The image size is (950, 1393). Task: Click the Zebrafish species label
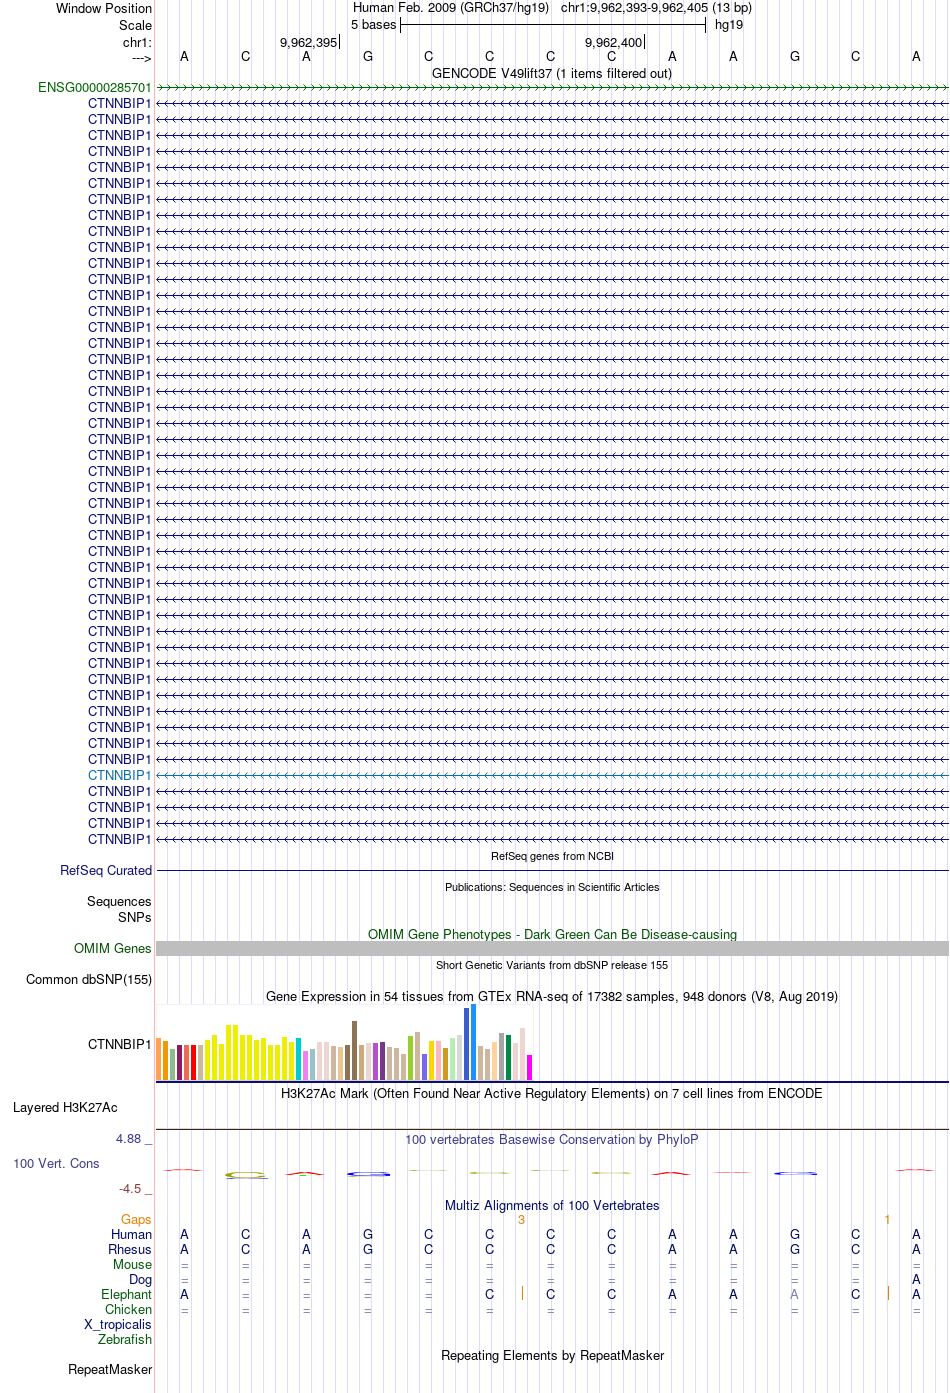click(125, 1339)
